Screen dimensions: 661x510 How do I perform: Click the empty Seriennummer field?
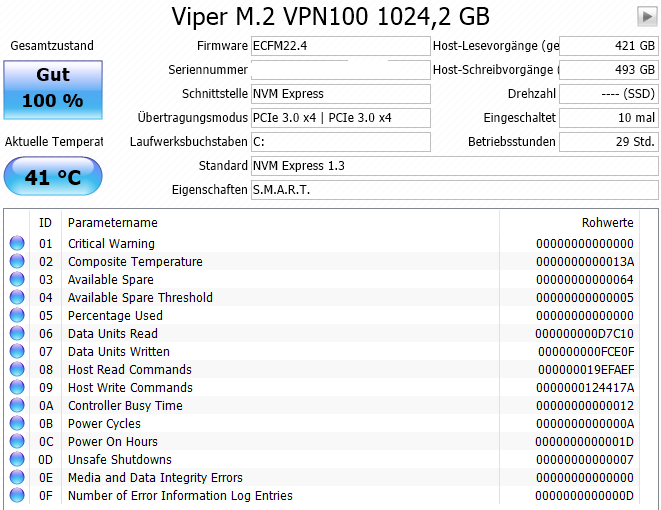341,70
